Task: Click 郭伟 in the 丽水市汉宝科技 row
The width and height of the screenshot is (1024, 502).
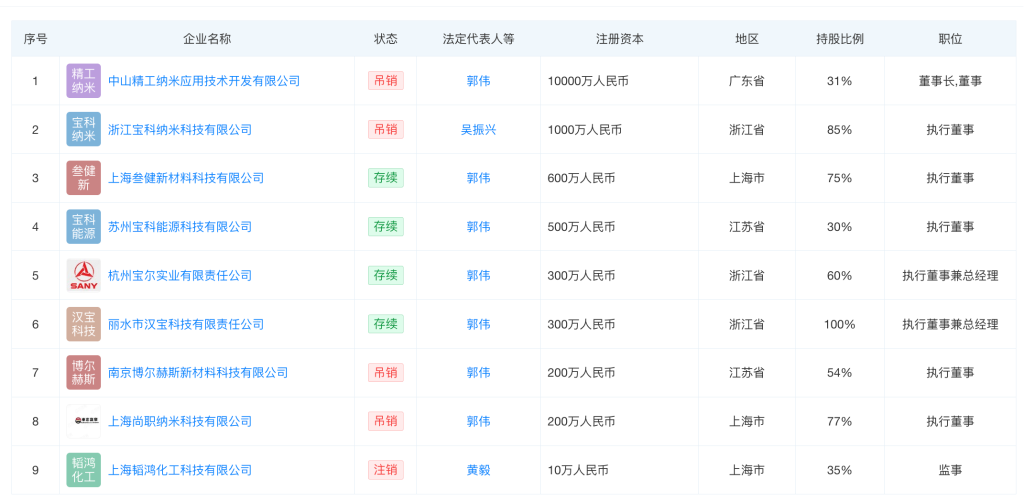Action: pyautogui.click(x=478, y=324)
